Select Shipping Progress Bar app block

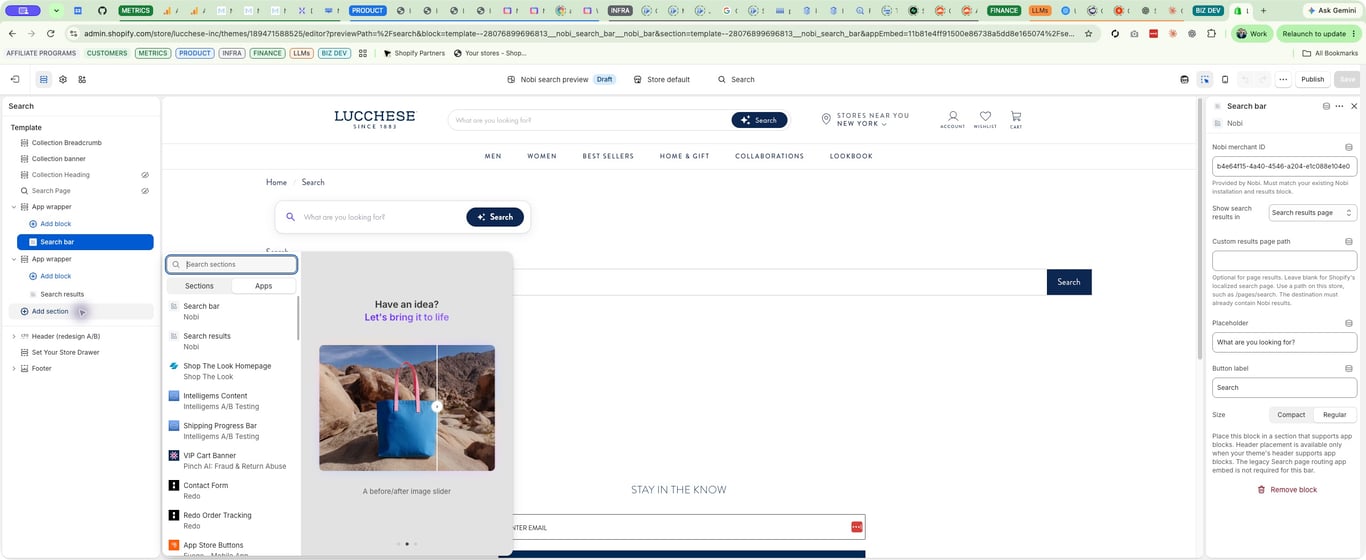coord(232,431)
